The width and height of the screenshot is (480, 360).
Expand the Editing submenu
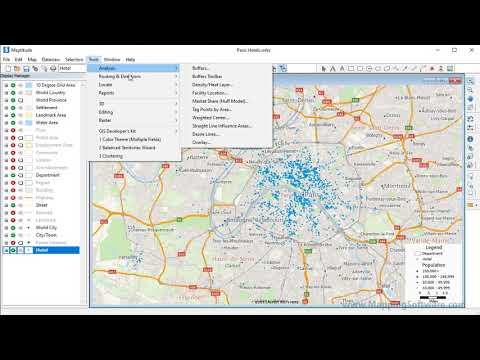[134, 112]
